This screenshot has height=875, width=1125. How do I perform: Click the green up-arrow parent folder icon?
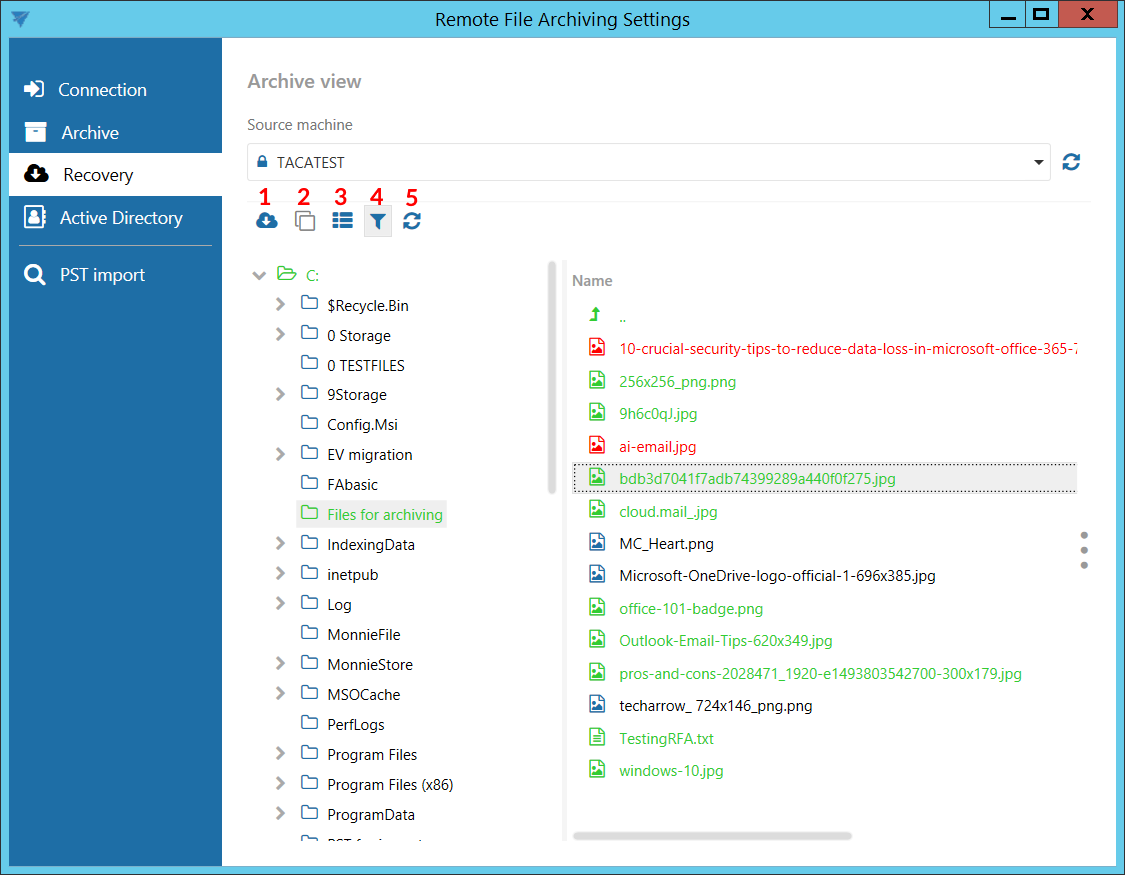[596, 315]
